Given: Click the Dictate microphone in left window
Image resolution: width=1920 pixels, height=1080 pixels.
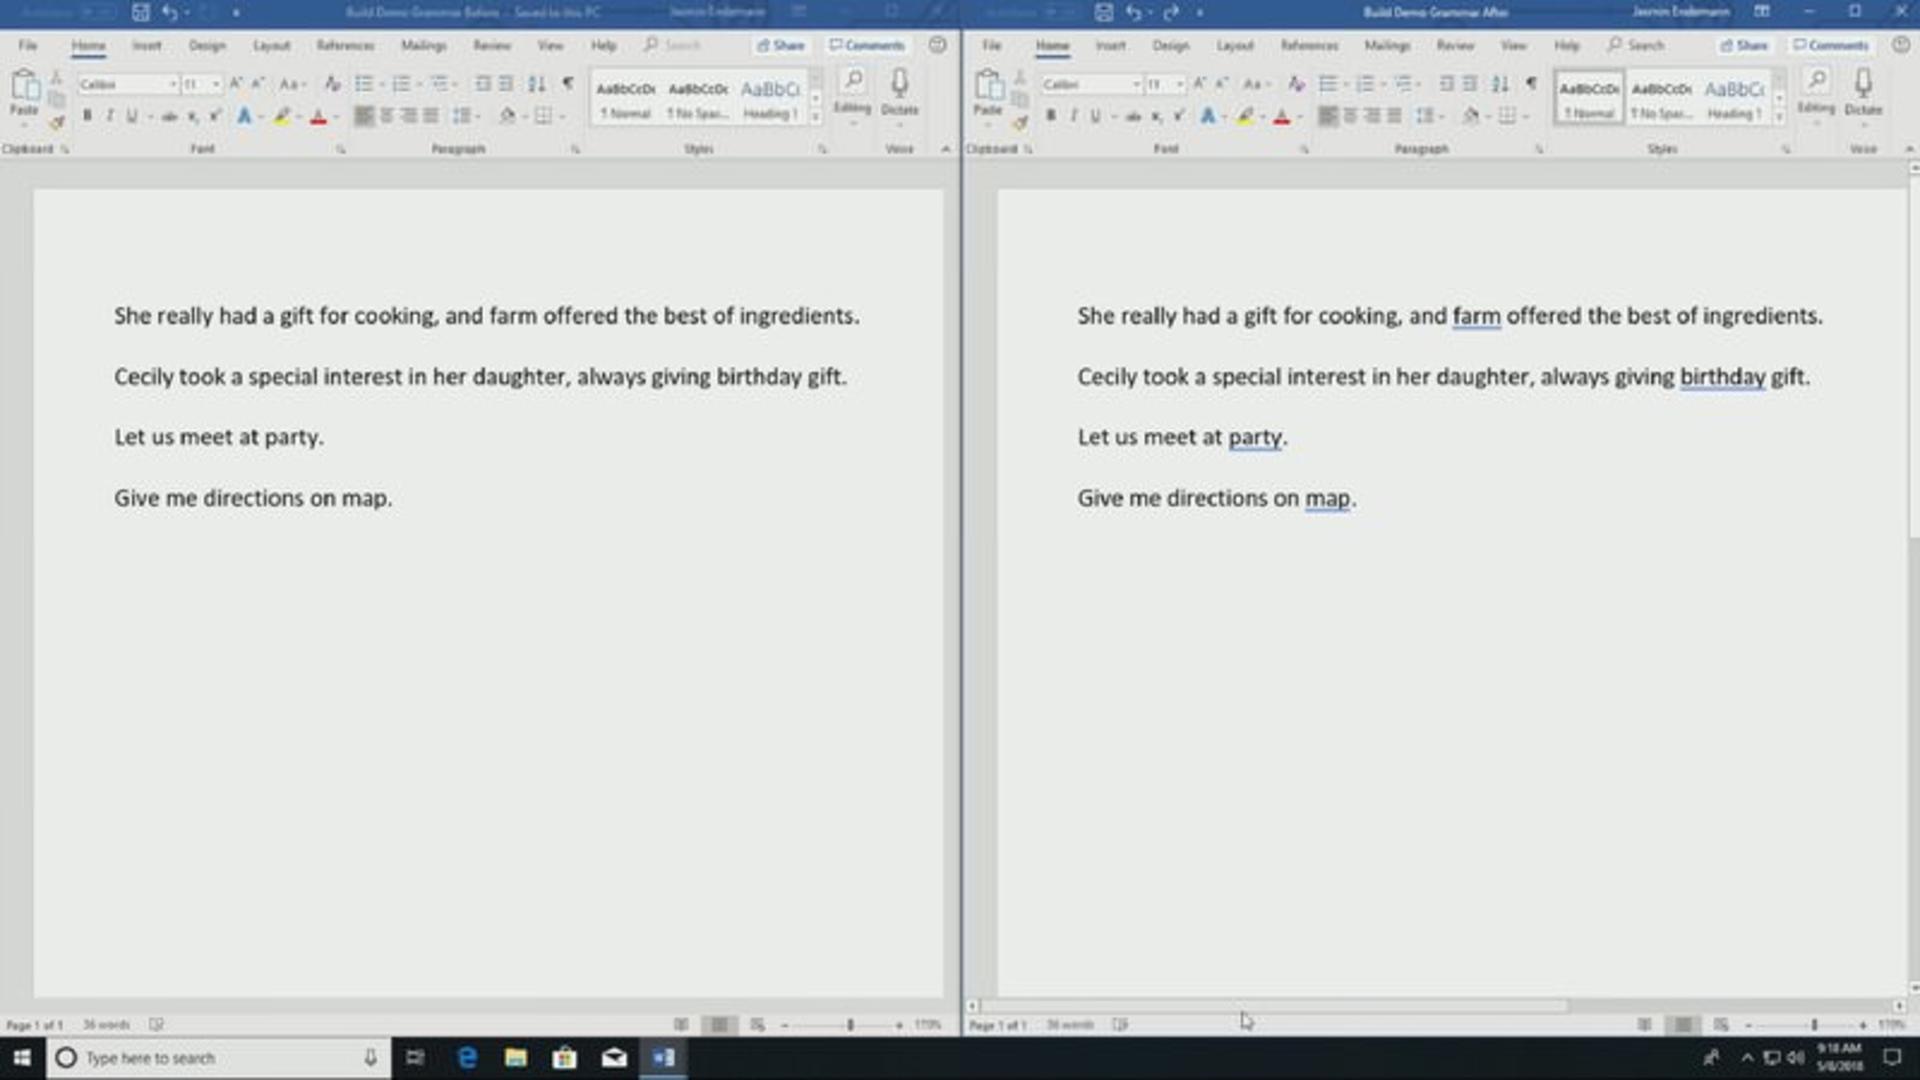Looking at the screenshot, I should coord(899,92).
